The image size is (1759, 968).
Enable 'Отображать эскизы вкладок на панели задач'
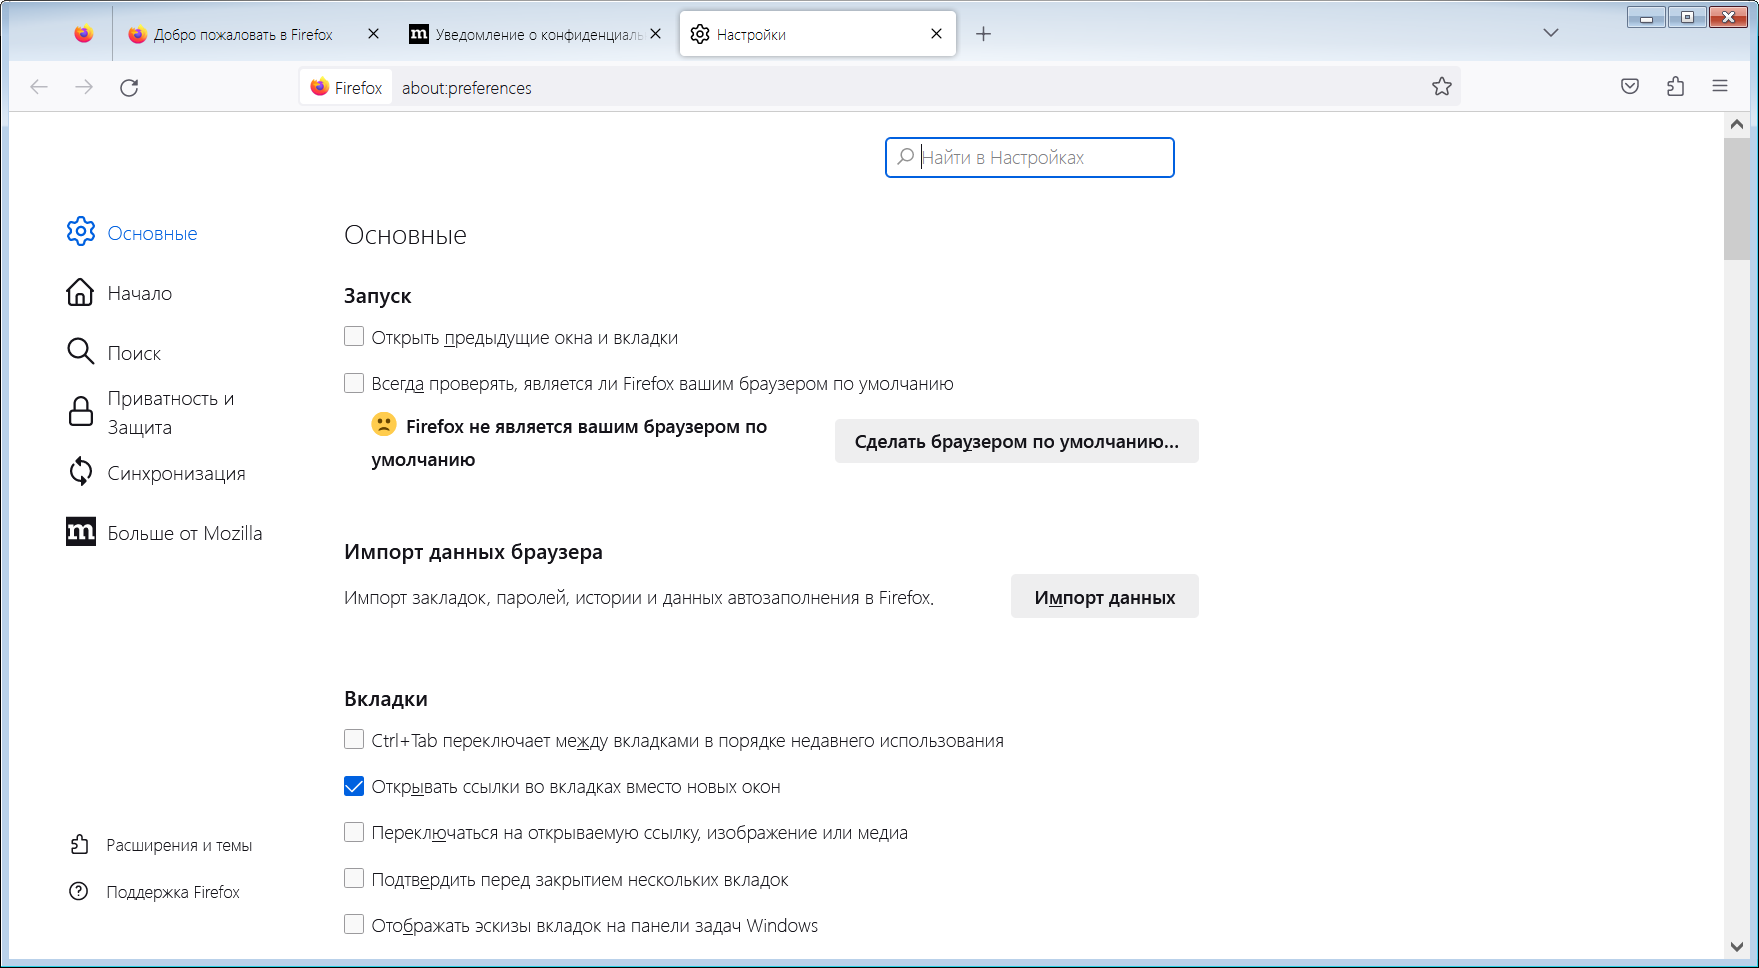tap(354, 925)
